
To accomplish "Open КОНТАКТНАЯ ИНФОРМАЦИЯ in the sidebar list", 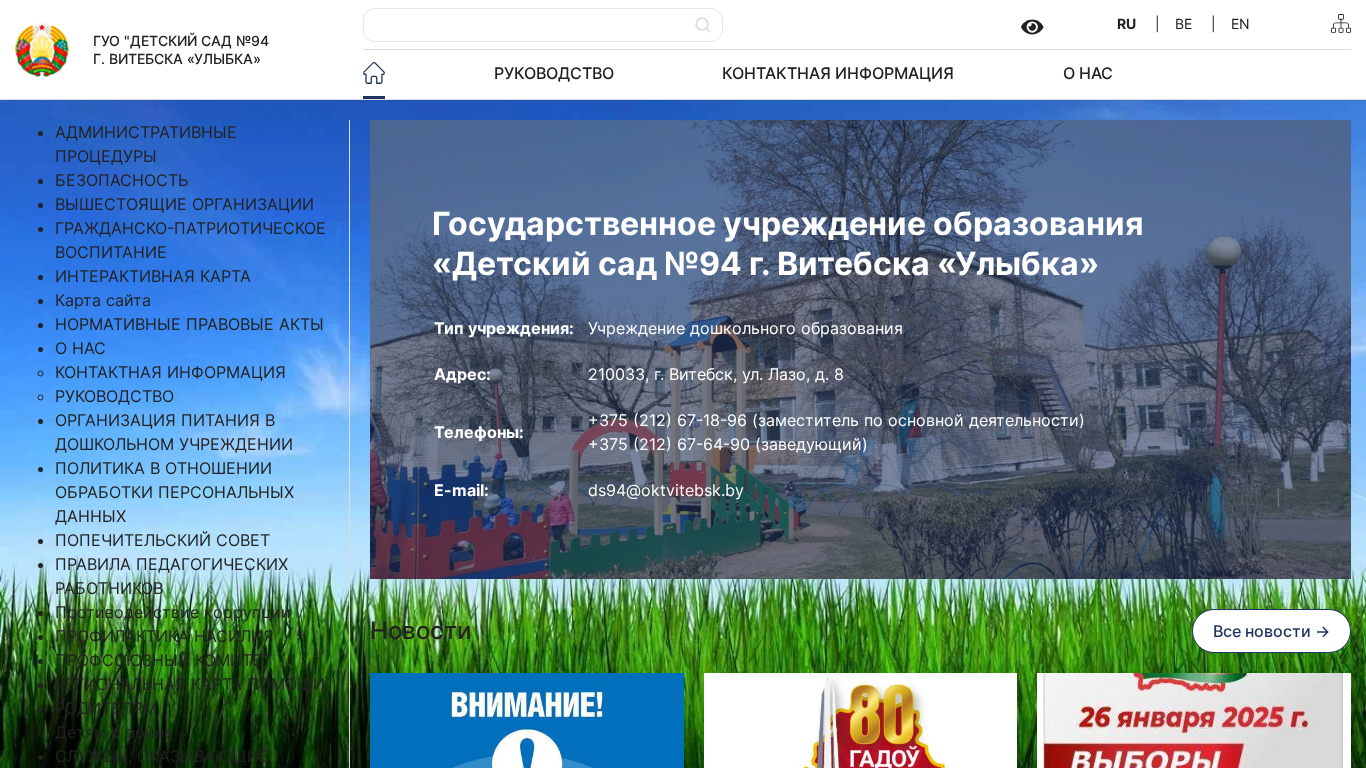I will coord(170,372).
